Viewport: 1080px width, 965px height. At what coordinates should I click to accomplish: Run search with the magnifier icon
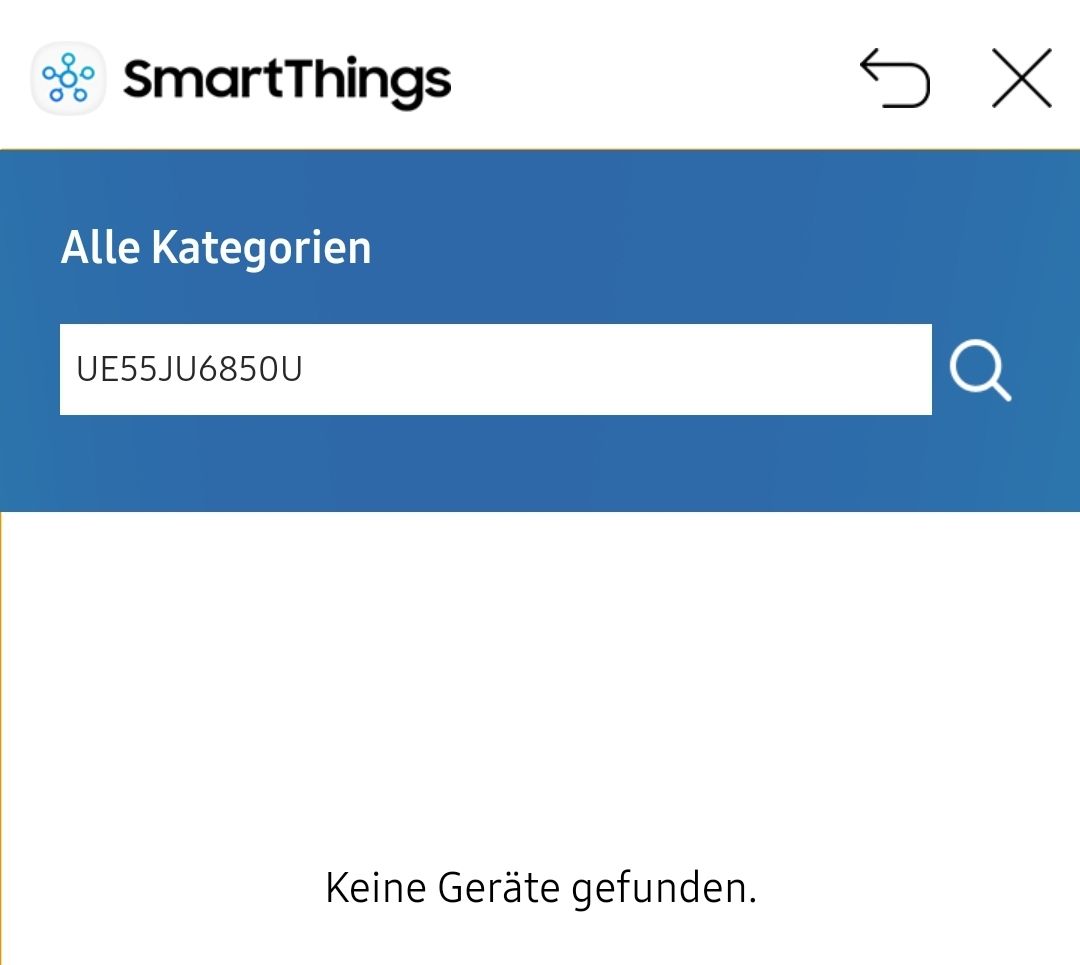click(979, 371)
